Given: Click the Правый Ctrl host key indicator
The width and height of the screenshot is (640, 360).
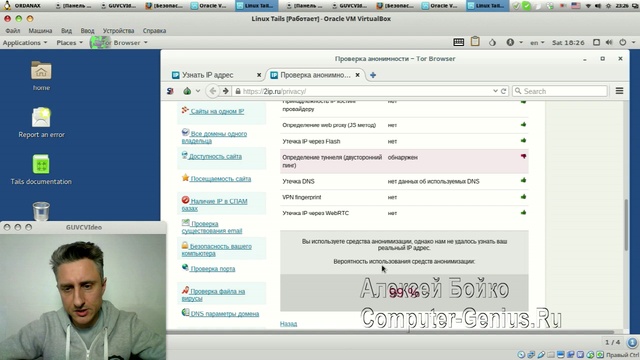Looking at the screenshot, I should click(623, 355).
